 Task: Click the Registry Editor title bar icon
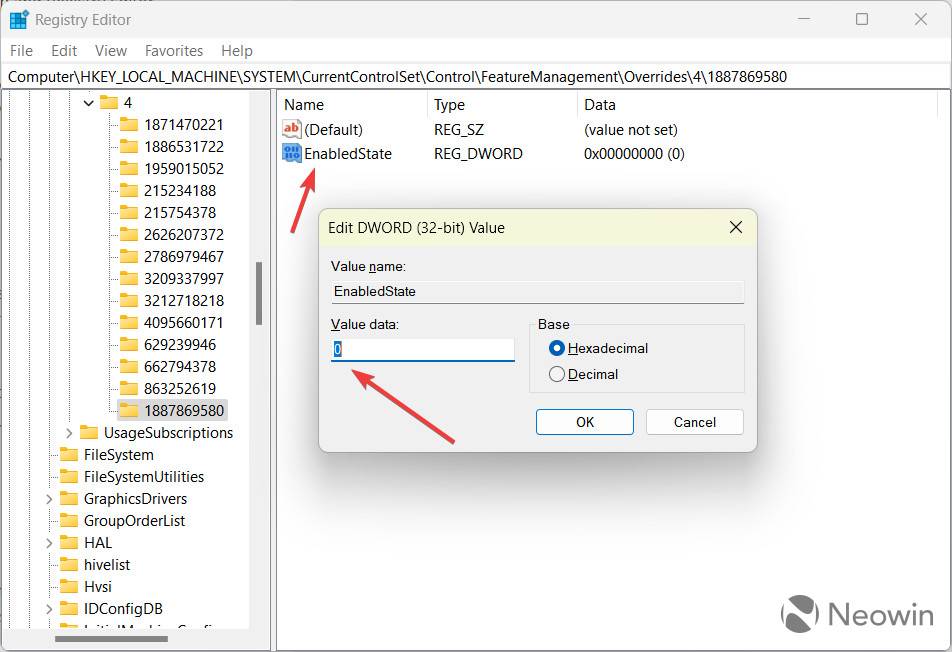tap(18, 19)
